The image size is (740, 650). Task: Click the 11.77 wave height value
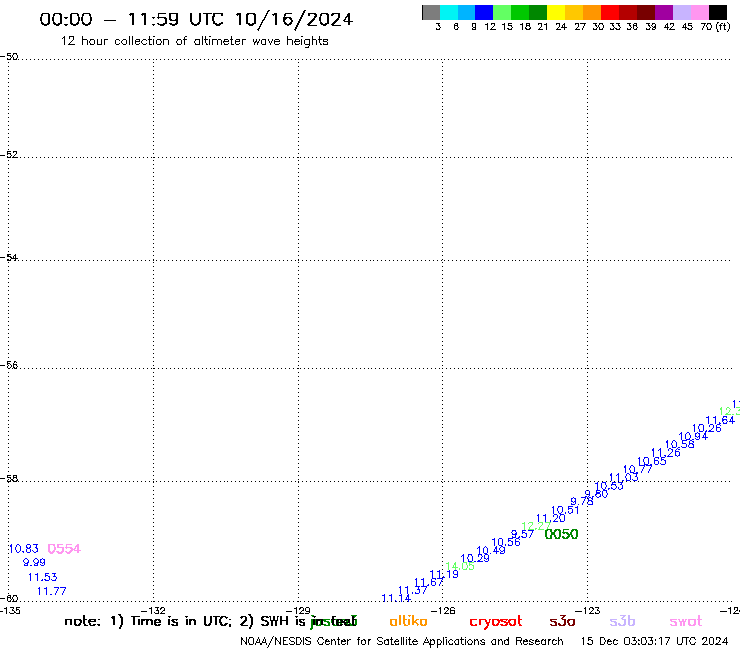click(51, 591)
